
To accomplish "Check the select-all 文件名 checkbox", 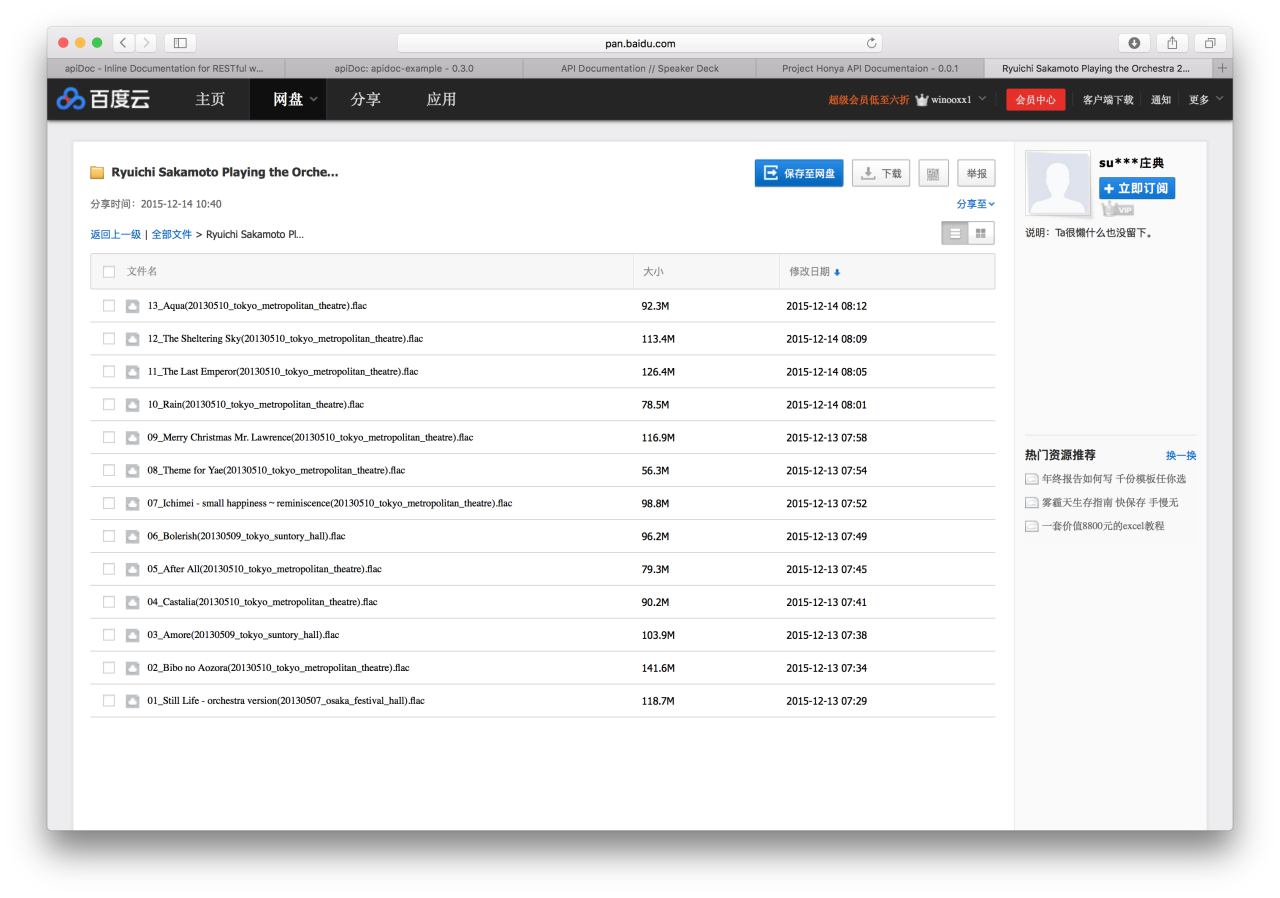I will (x=109, y=272).
